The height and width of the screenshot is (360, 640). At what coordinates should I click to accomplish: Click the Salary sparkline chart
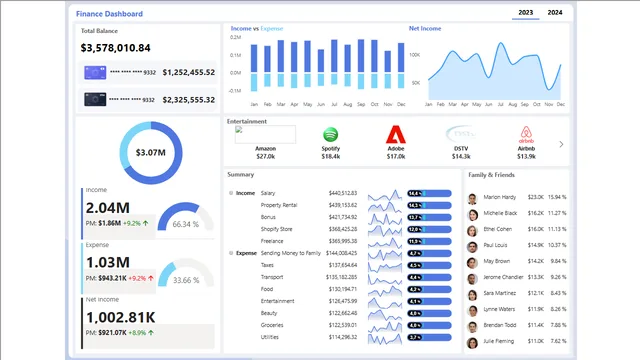point(385,194)
